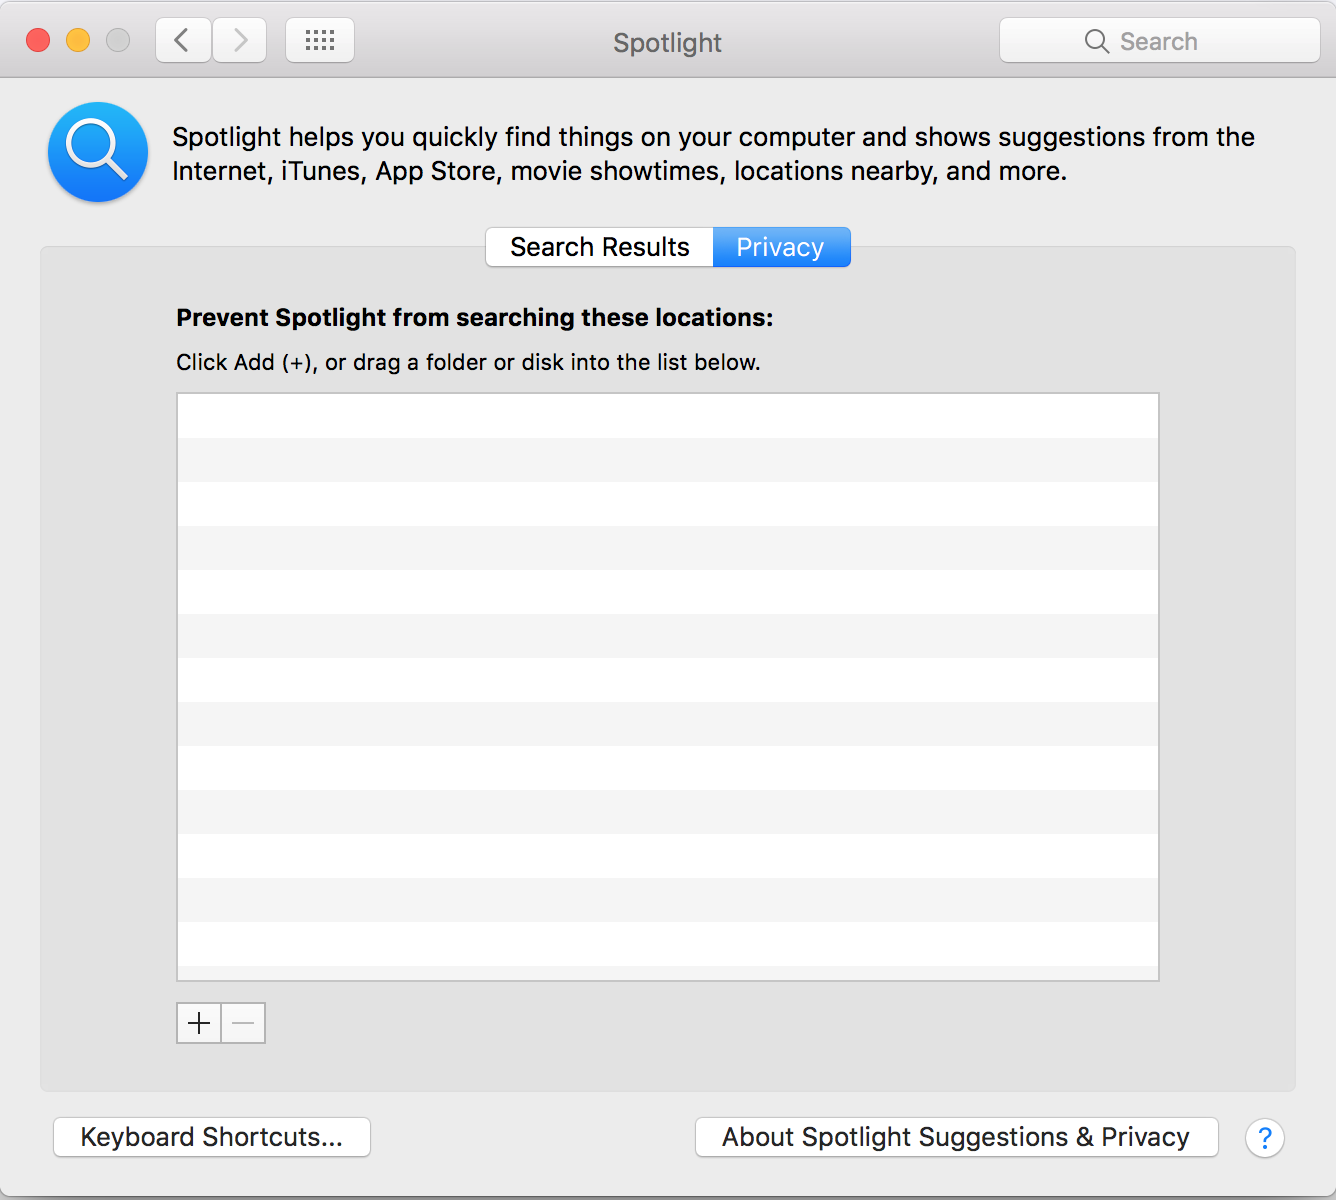Go forward with the right chevron button

[x=240, y=41]
